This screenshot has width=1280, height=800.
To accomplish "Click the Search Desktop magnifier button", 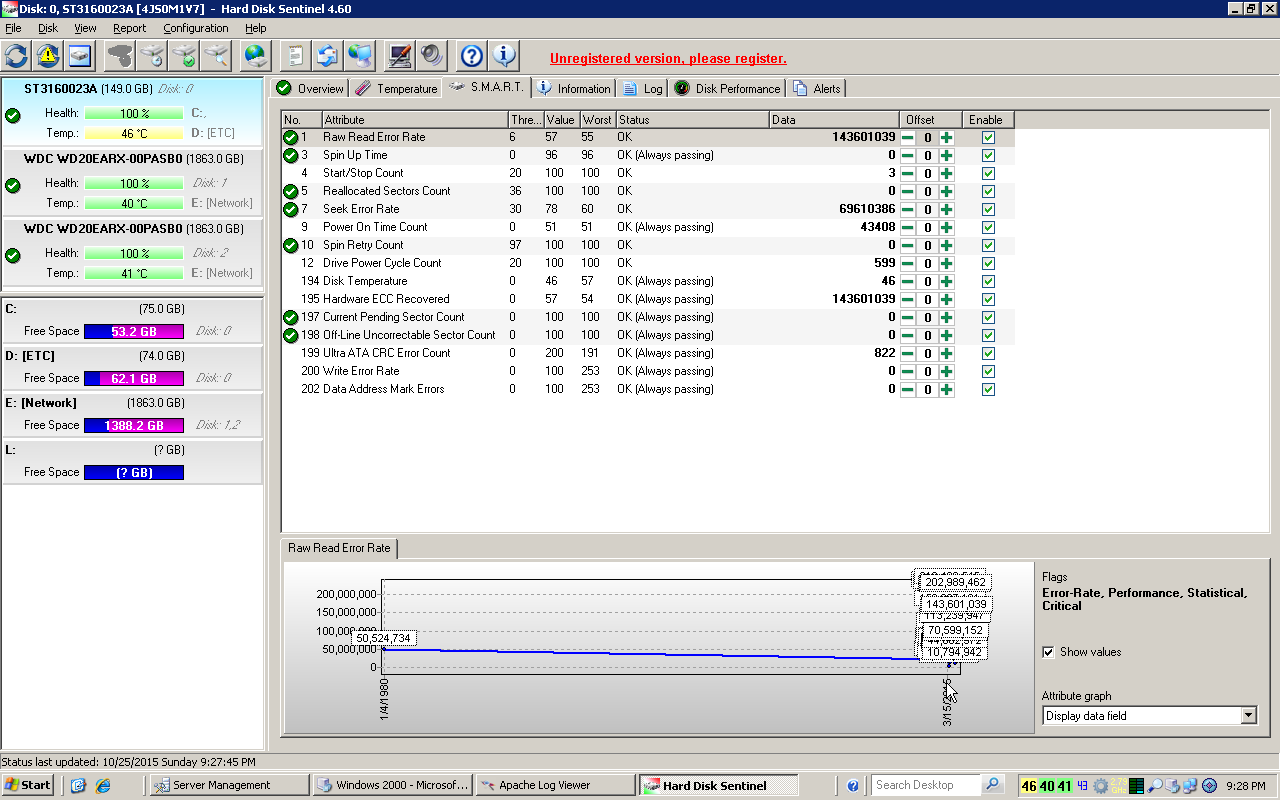I will point(992,785).
